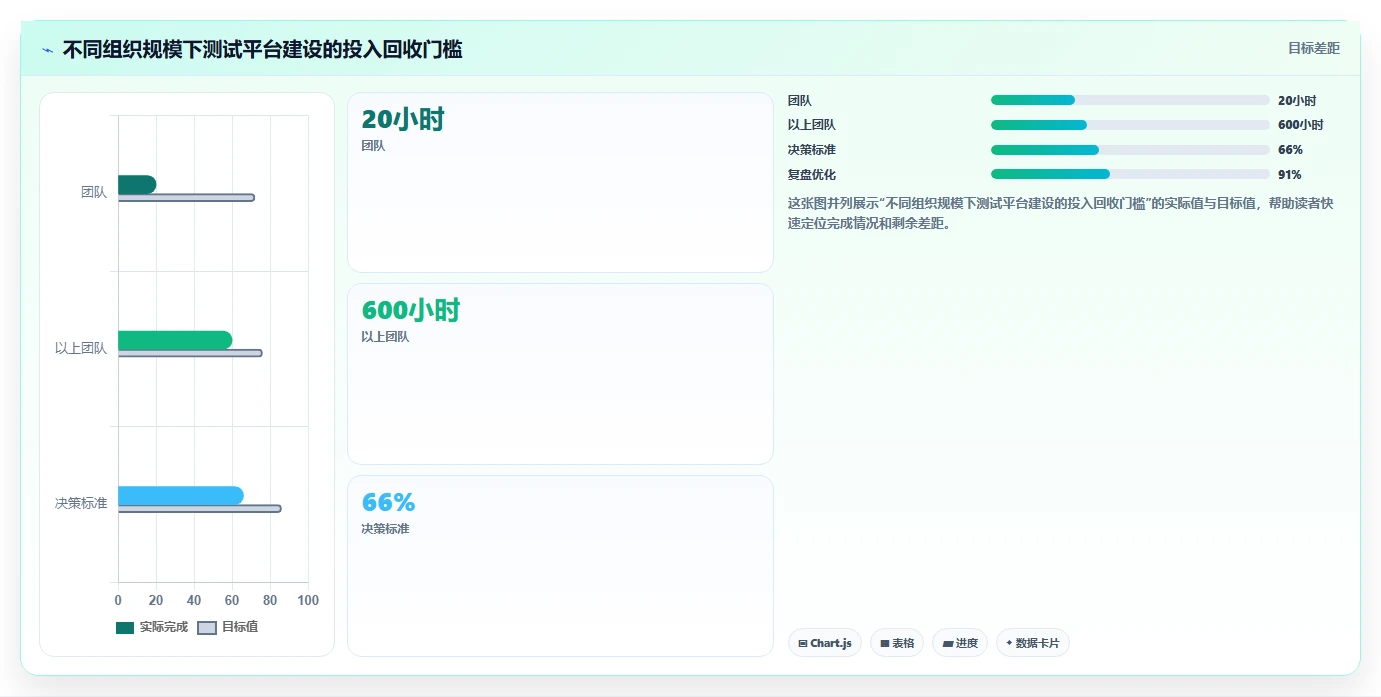The width and height of the screenshot is (1381, 697).
Task: Click the 复盘优化 row label
Action: click(x=812, y=174)
